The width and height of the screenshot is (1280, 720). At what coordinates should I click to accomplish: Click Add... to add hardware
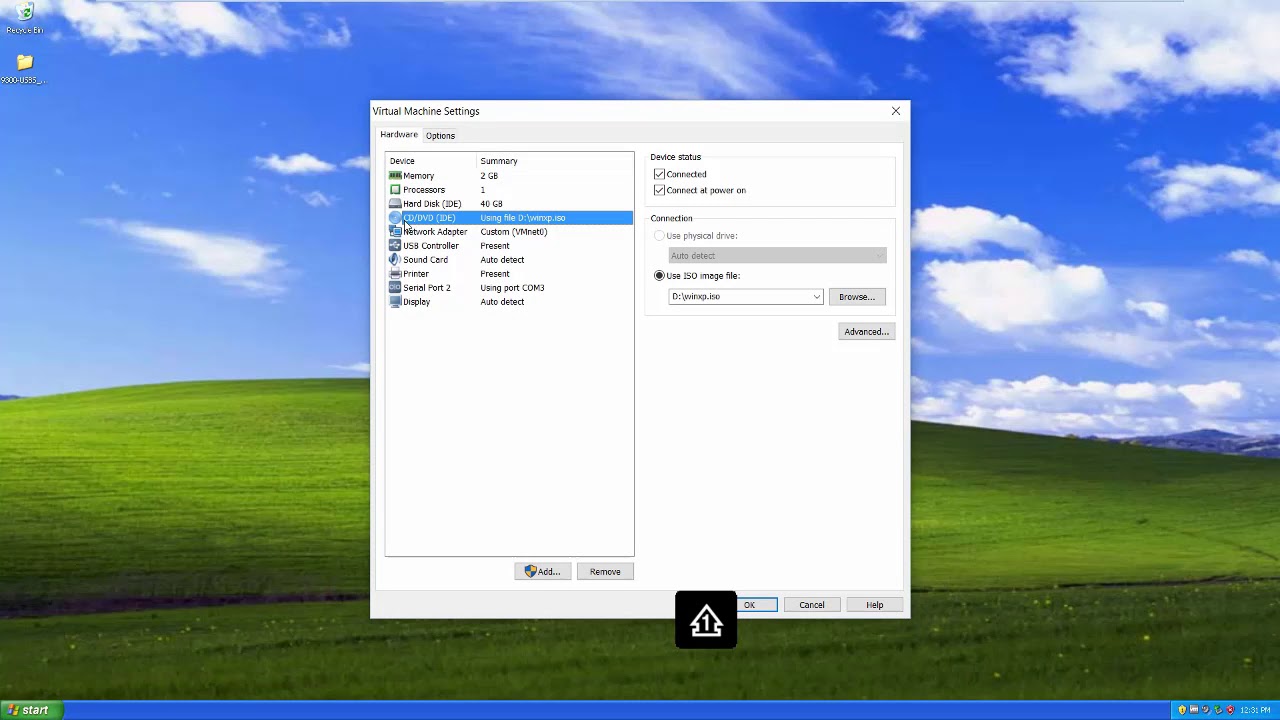tap(543, 572)
